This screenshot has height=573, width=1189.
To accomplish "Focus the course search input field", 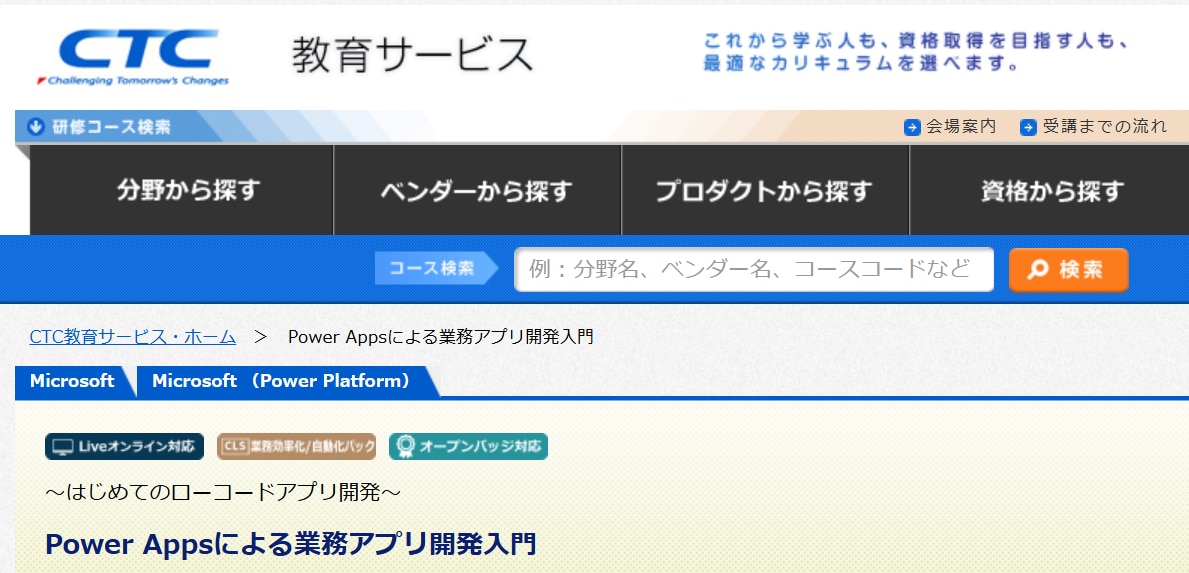I will tap(754, 269).
